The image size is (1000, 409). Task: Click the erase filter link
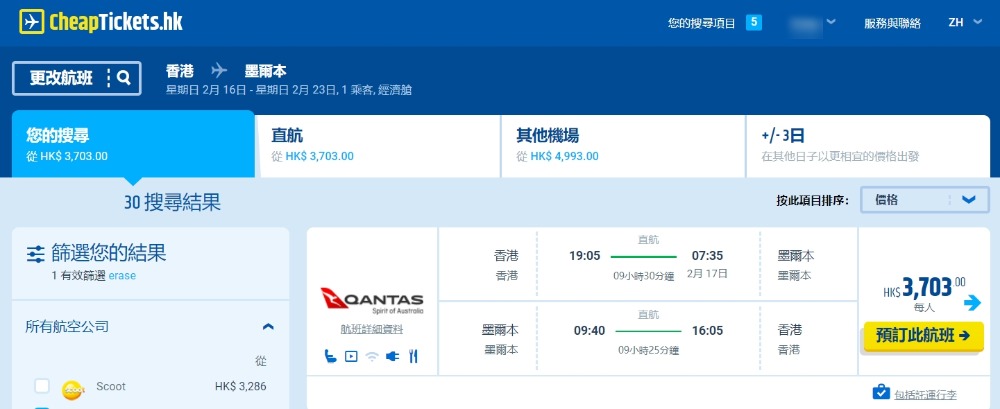[x=122, y=275]
